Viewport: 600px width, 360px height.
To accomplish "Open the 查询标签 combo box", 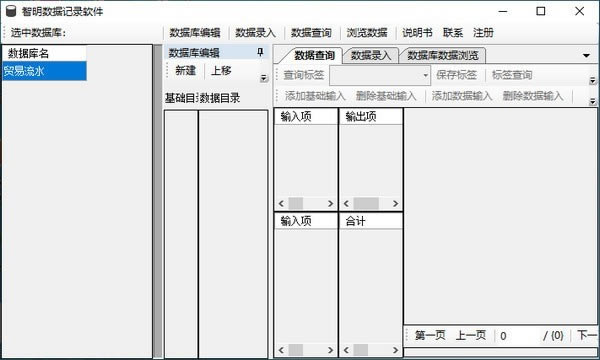I will (x=380, y=75).
